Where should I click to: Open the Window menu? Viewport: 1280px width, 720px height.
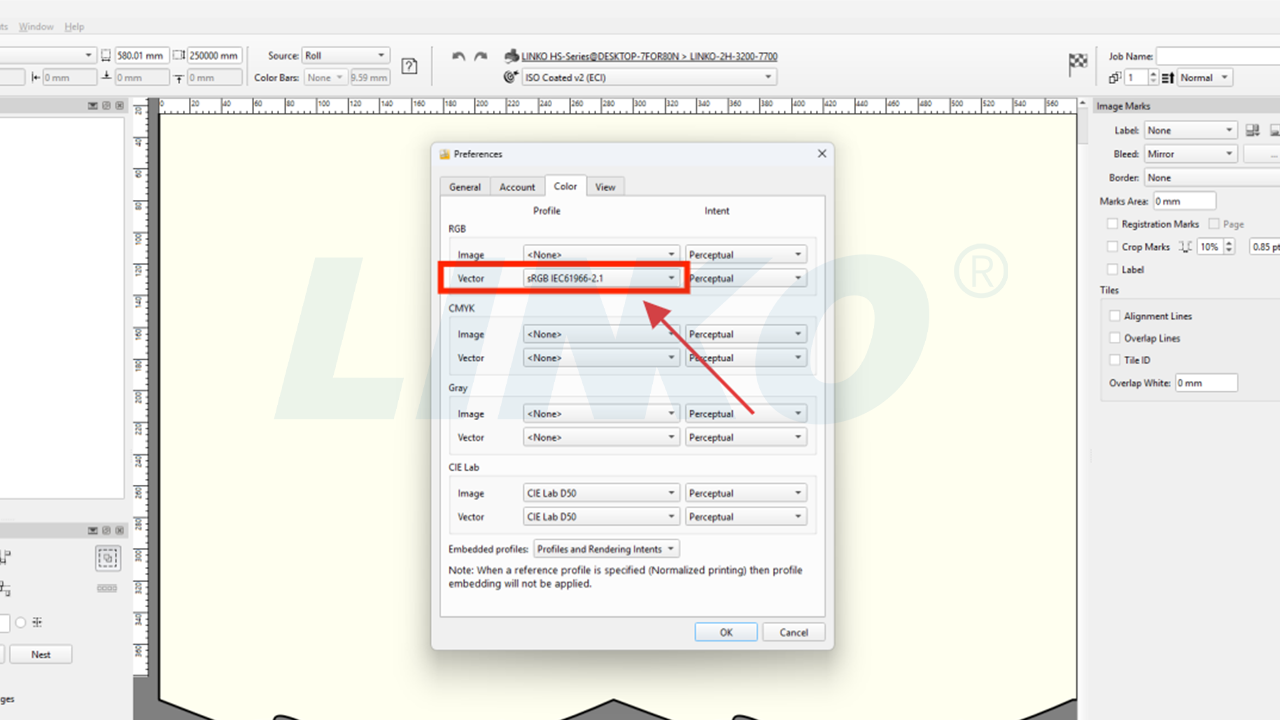coord(37,26)
